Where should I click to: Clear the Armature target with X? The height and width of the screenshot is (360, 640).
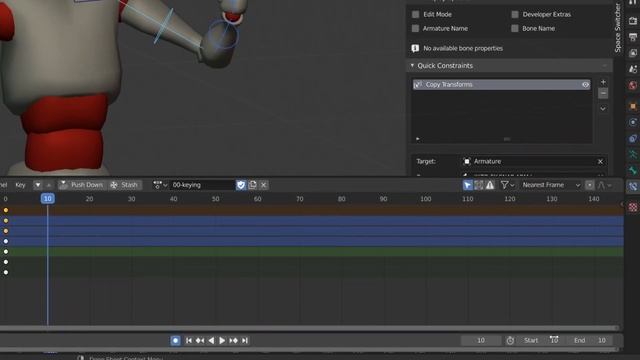pos(600,162)
